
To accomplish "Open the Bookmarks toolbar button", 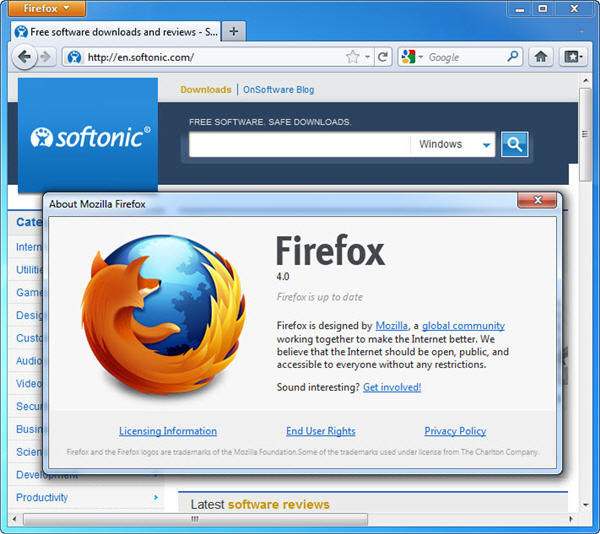I will 572,57.
